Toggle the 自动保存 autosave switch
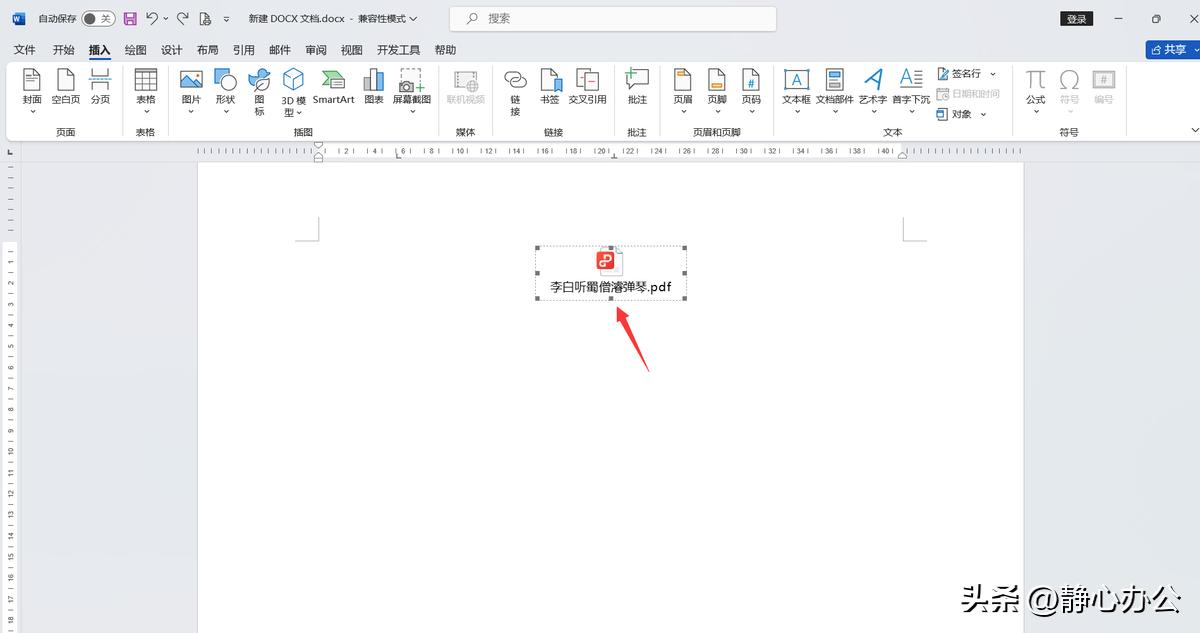This screenshot has width=1200, height=633. pyautogui.click(x=97, y=19)
